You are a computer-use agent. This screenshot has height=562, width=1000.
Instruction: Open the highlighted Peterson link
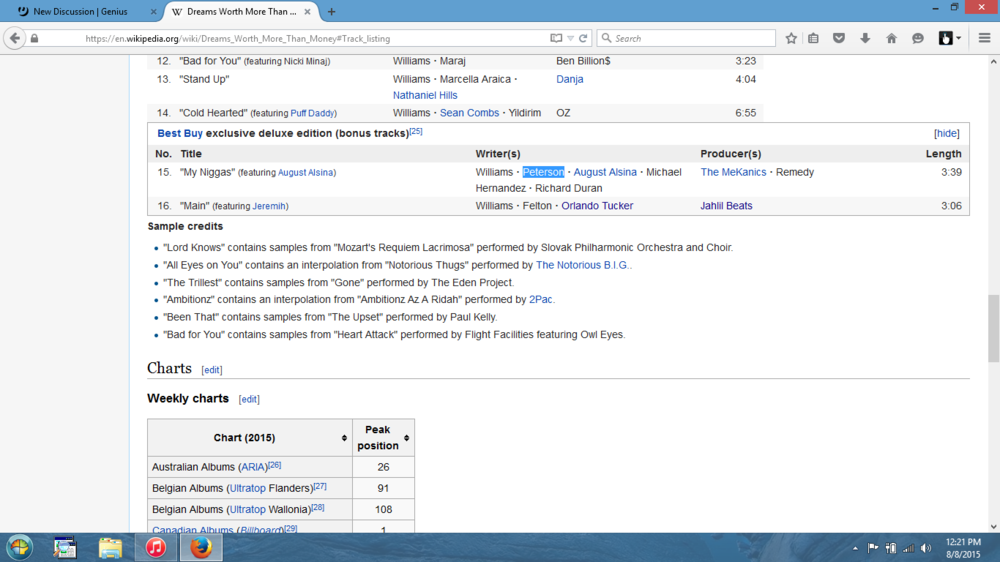coord(543,172)
